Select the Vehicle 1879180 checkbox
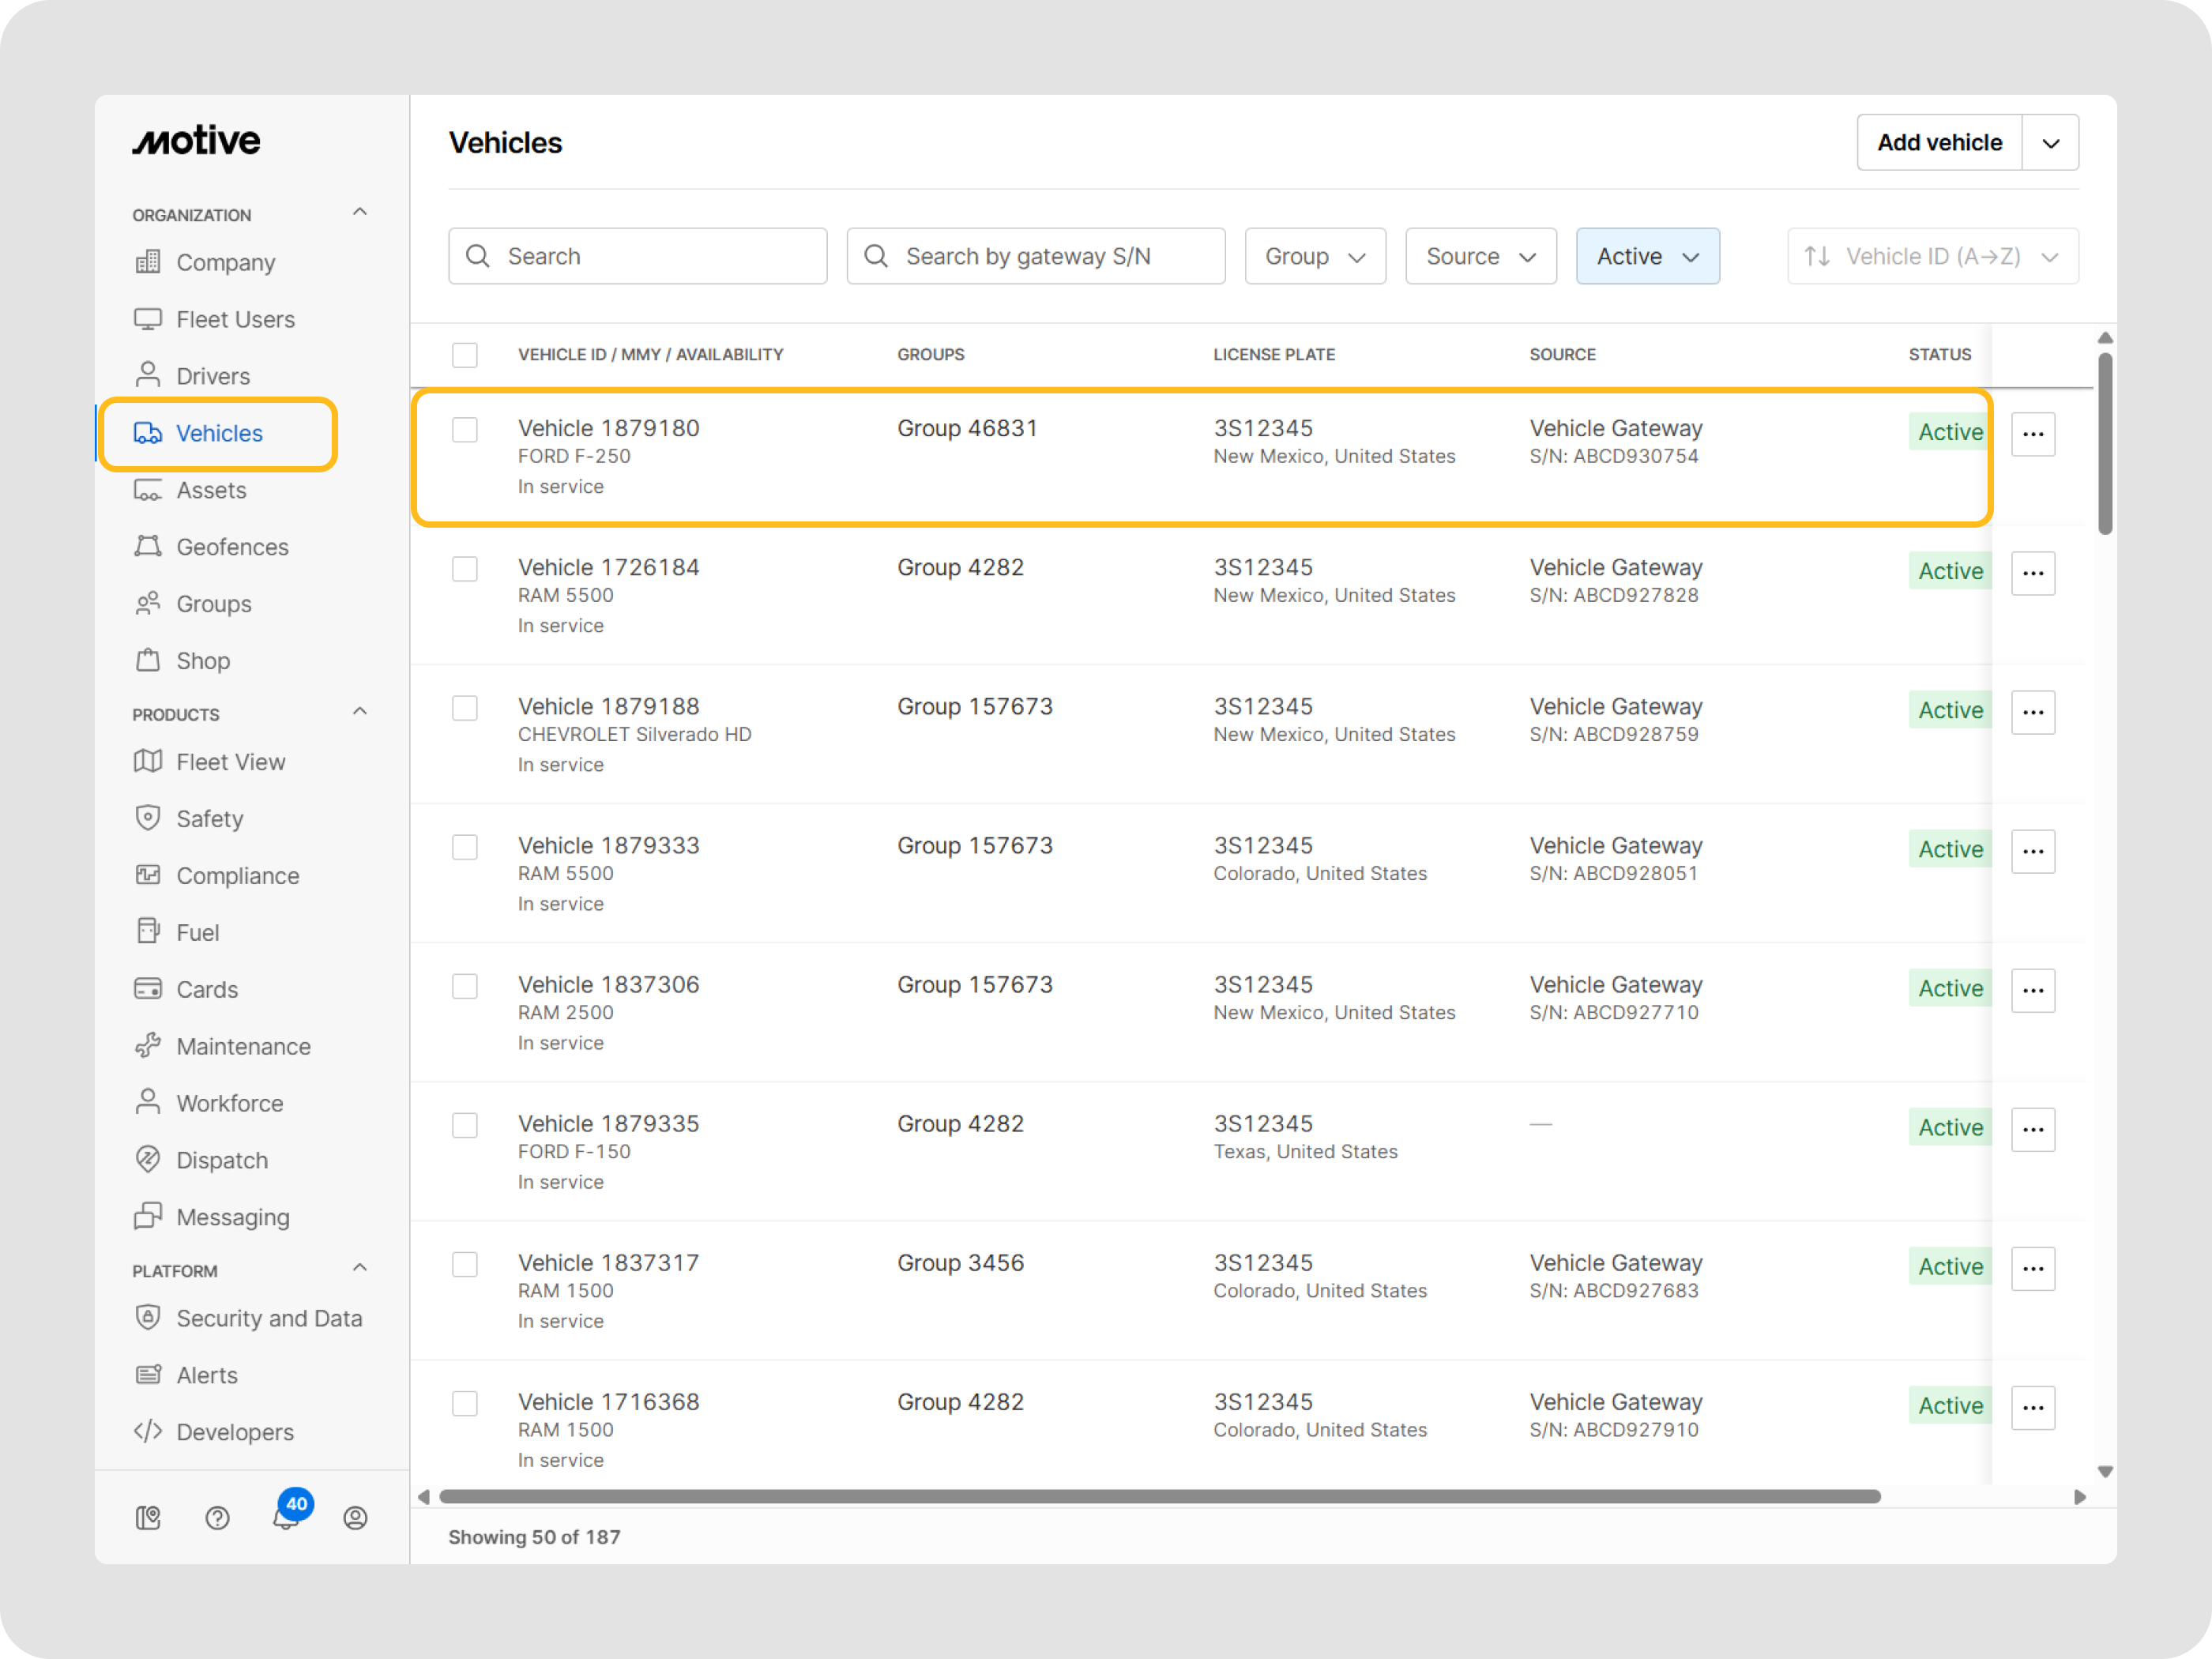2212x1659 pixels. (x=464, y=430)
